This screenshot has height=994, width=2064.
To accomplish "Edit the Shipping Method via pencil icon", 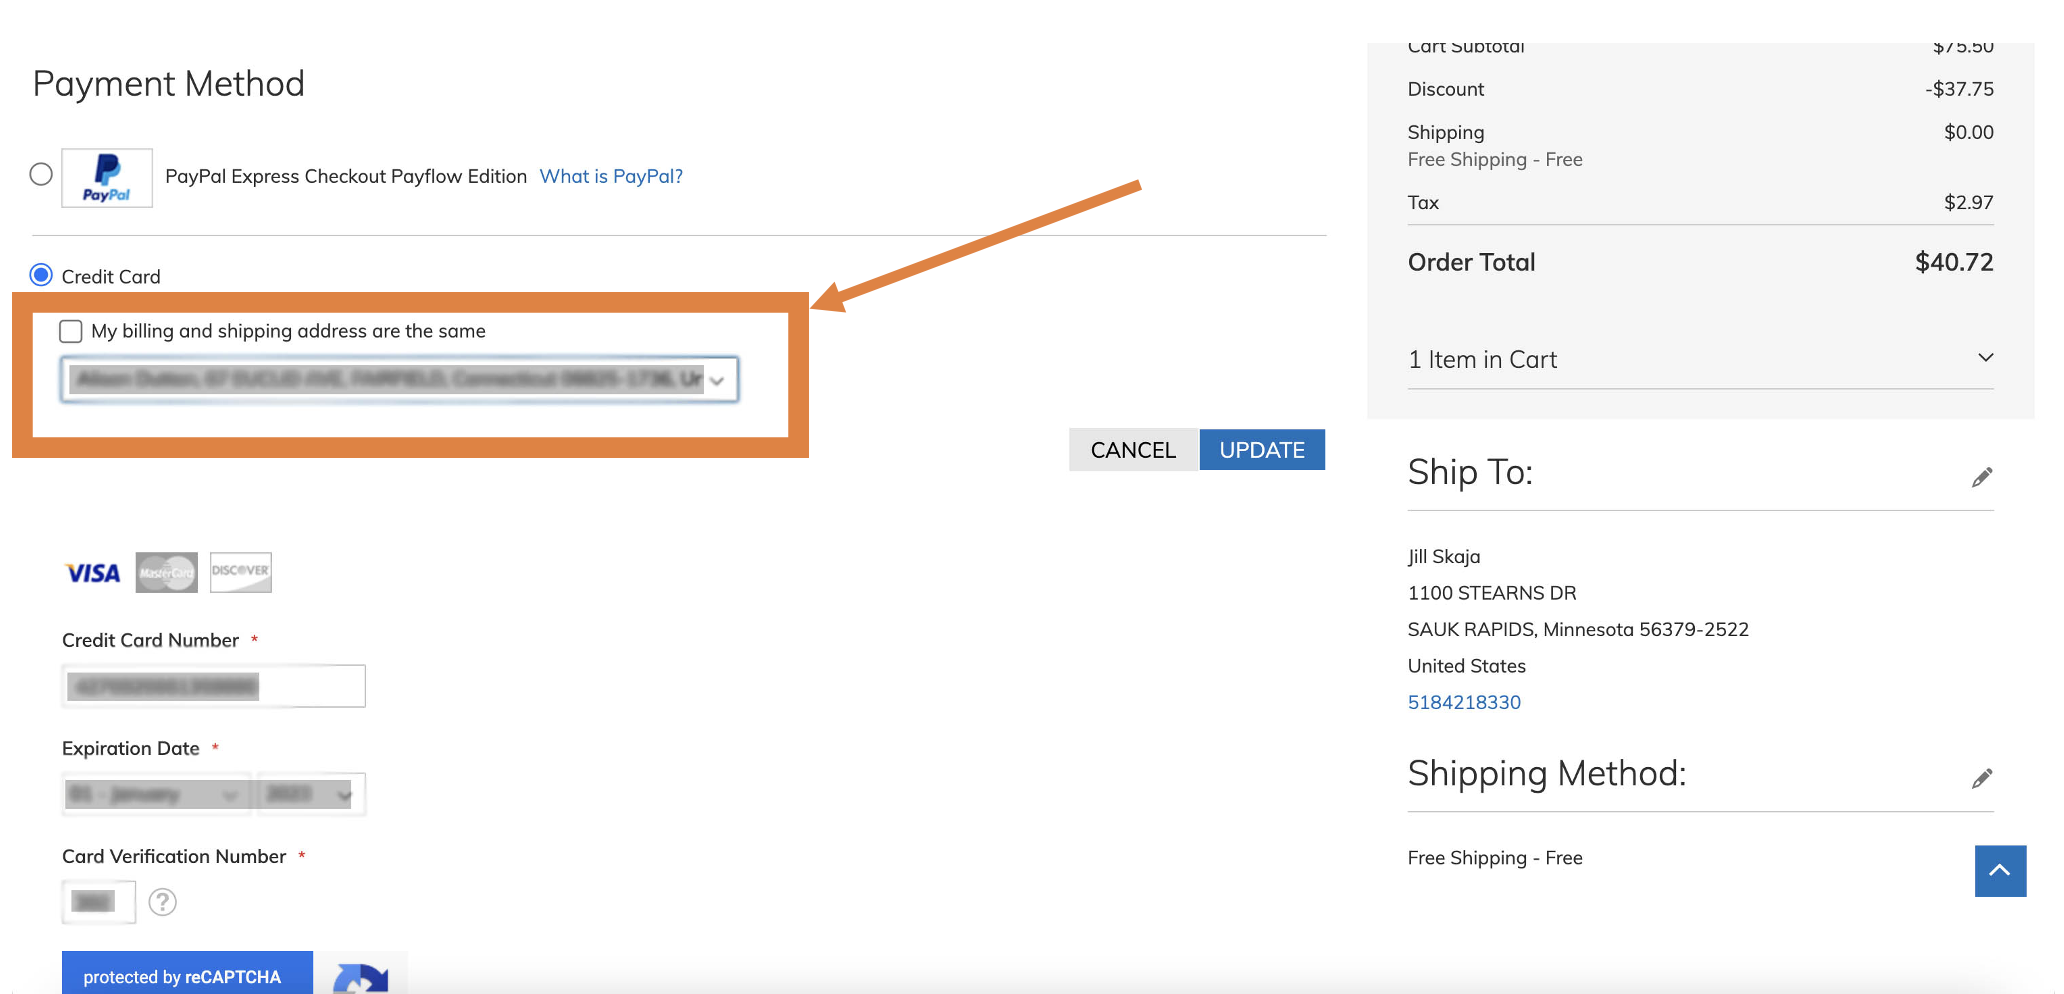I will click(x=1984, y=778).
